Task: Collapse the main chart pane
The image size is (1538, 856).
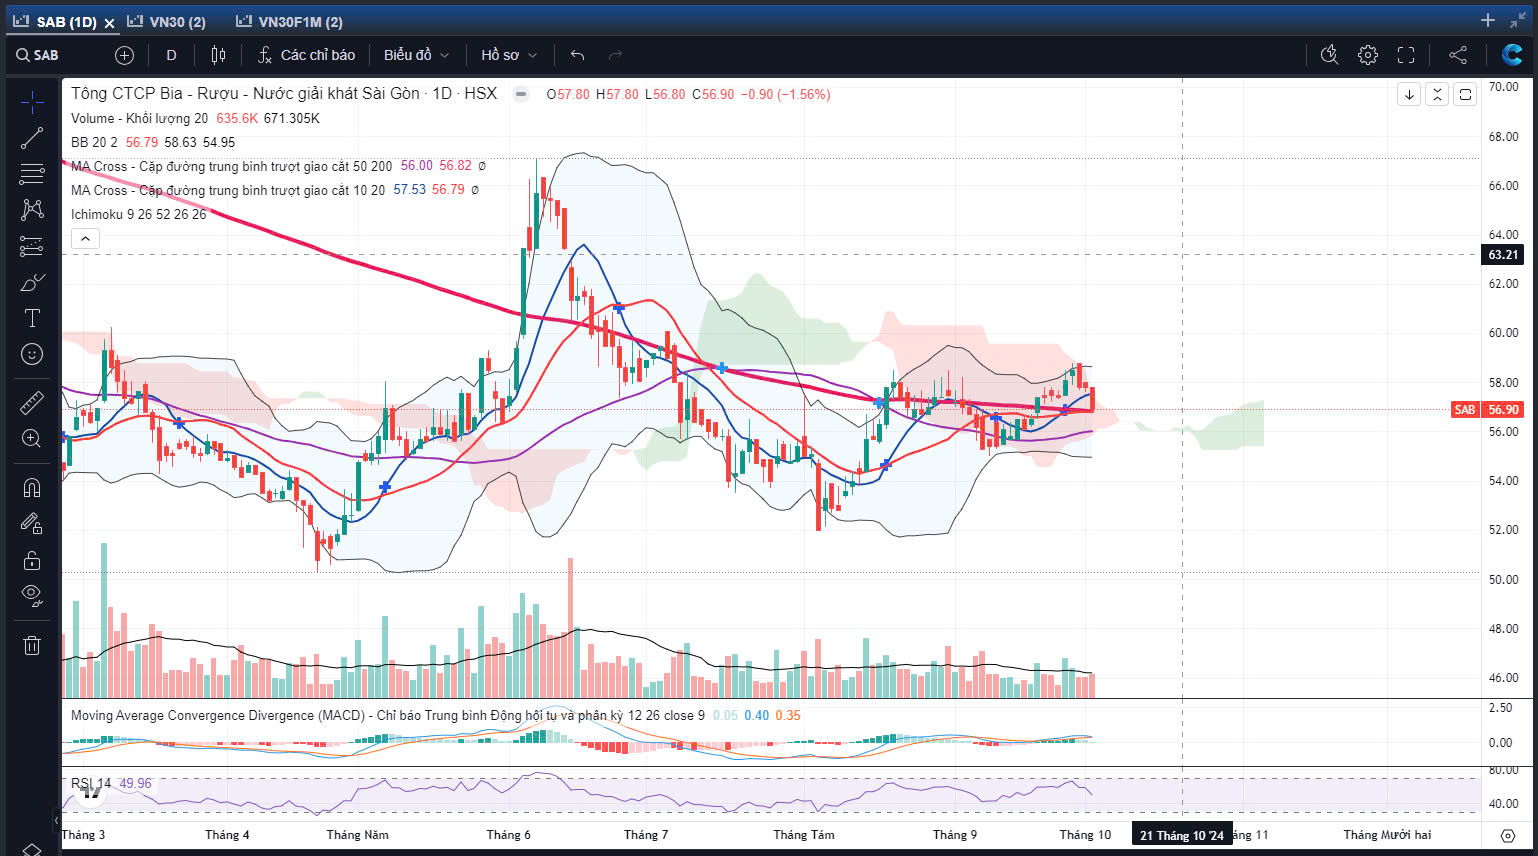Action: click(x=1437, y=94)
